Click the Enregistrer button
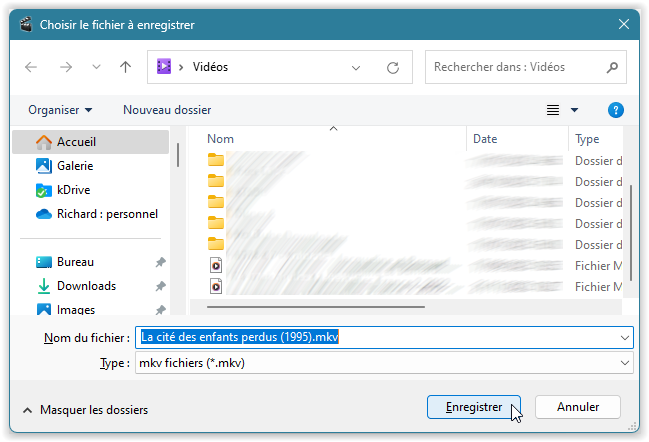 tap(473, 407)
